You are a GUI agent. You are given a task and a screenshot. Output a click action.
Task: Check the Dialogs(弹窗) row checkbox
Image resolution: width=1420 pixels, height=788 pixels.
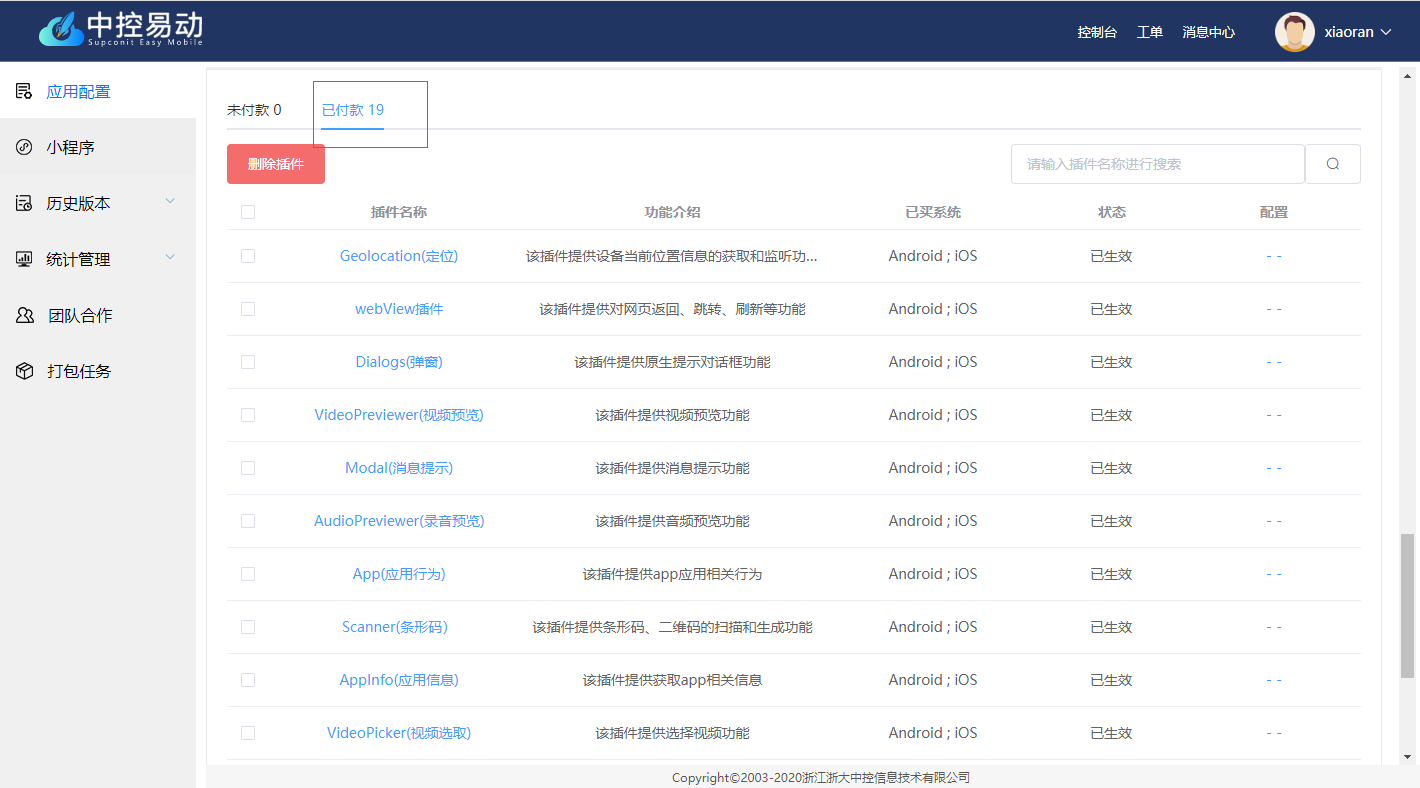pyautogui.click(x=248, y=362)
